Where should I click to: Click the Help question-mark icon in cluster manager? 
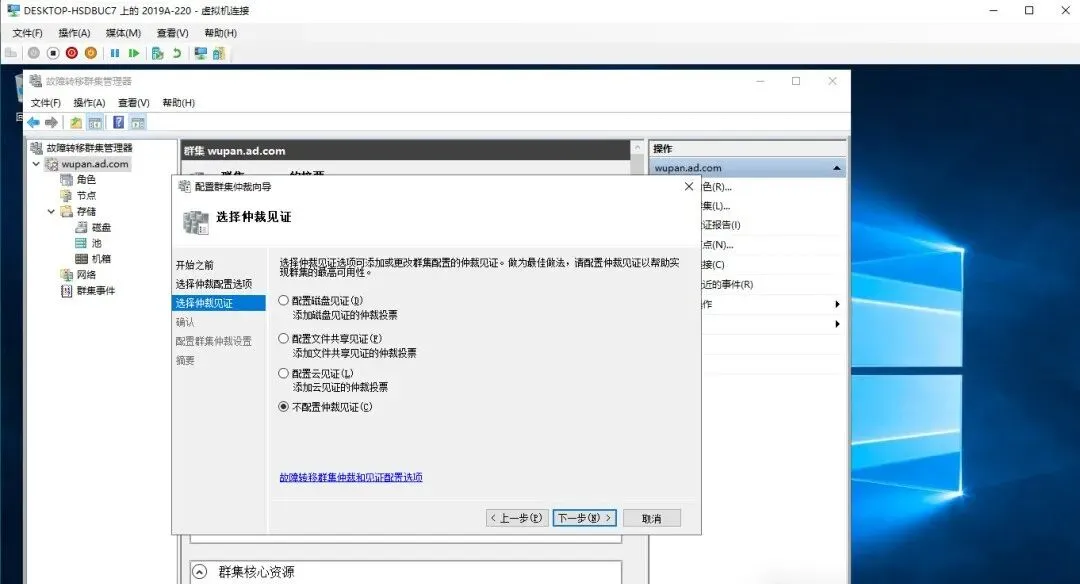point(117,122)
